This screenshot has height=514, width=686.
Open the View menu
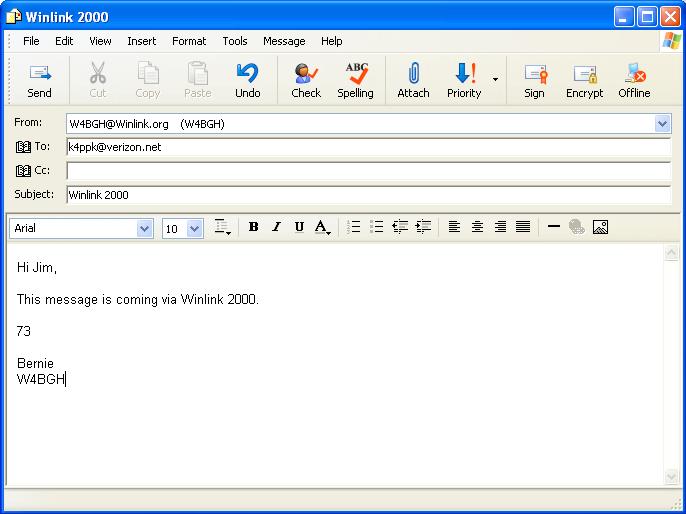click(x=100, y=41)
